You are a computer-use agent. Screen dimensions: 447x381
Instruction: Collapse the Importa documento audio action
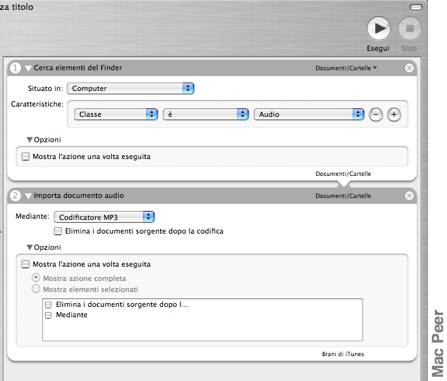point(29,196)
